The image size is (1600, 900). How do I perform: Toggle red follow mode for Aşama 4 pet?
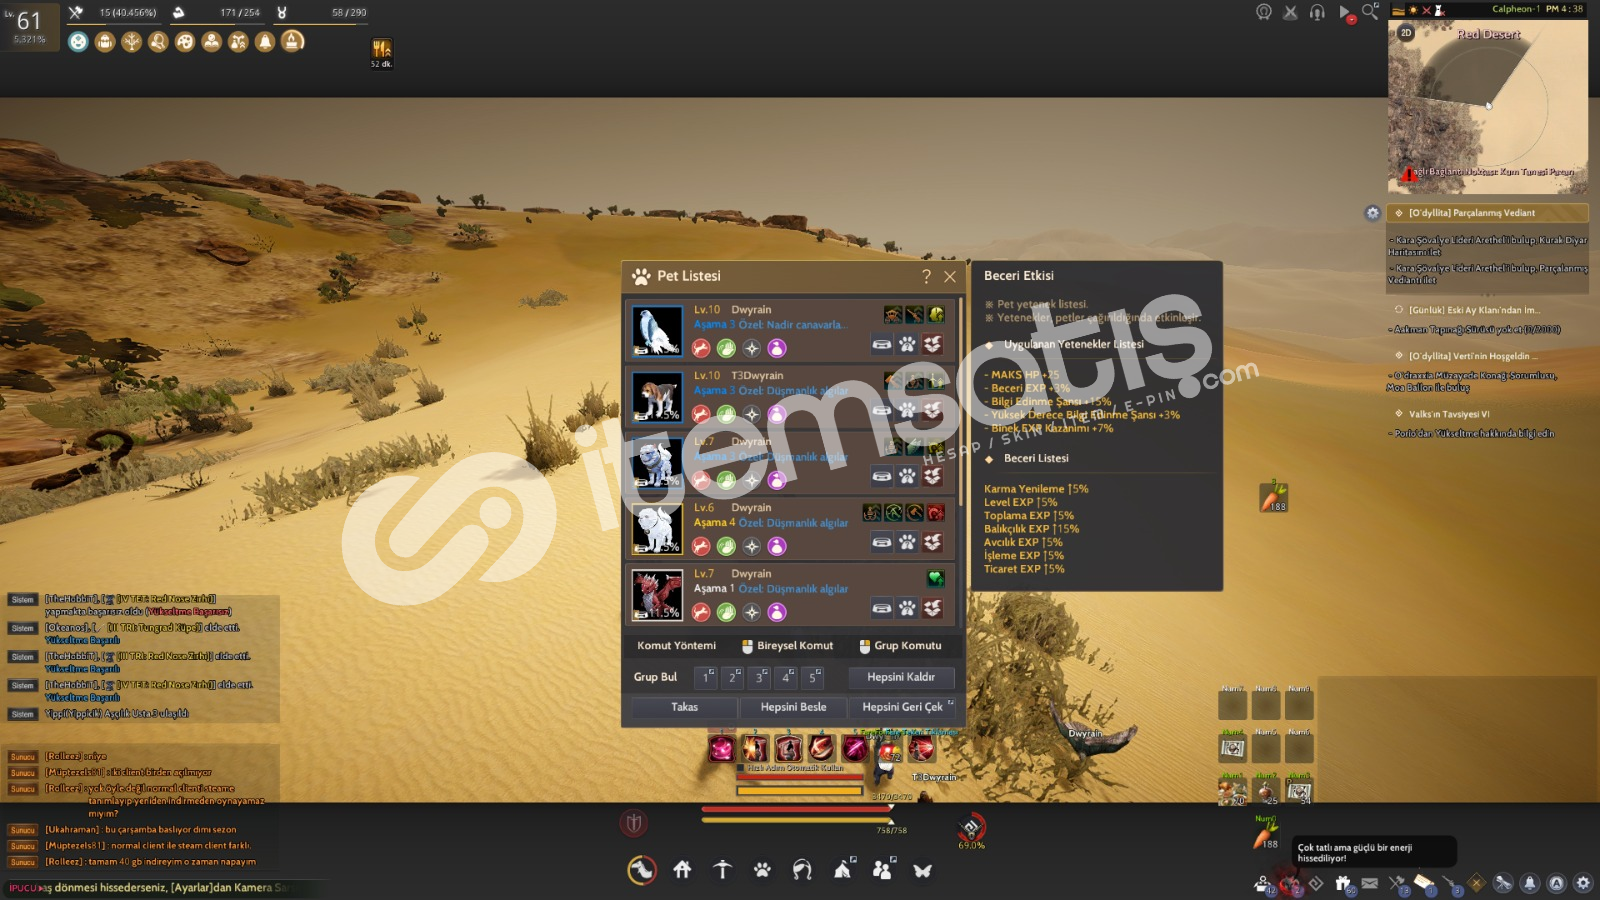click(x=701, y=546)
